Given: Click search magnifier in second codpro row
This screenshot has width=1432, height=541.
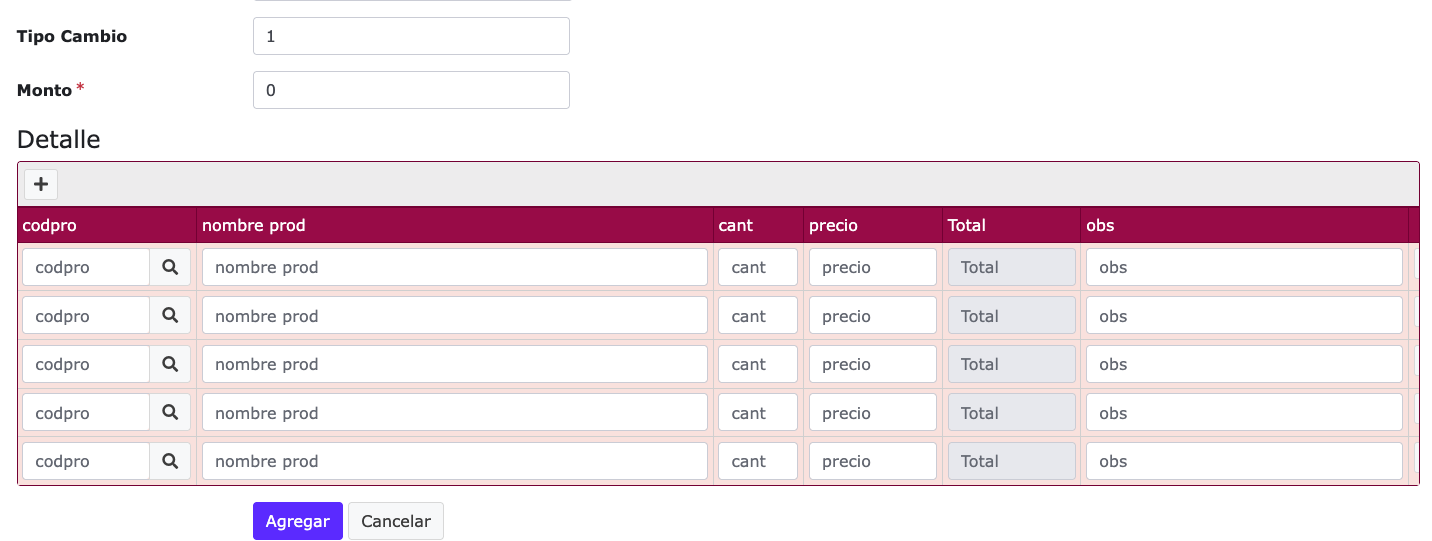Looking at the screenshot, I should pyautogui.click(x=170, y=315).
